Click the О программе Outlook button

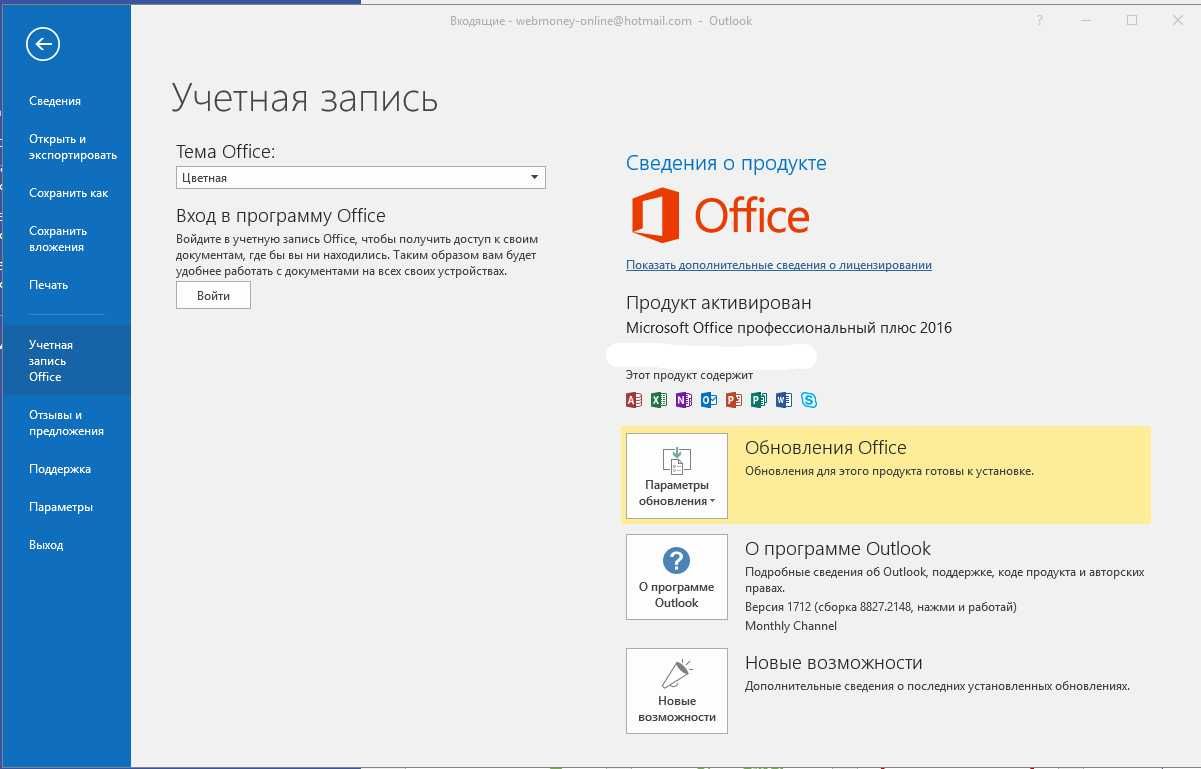click(677, 577)
